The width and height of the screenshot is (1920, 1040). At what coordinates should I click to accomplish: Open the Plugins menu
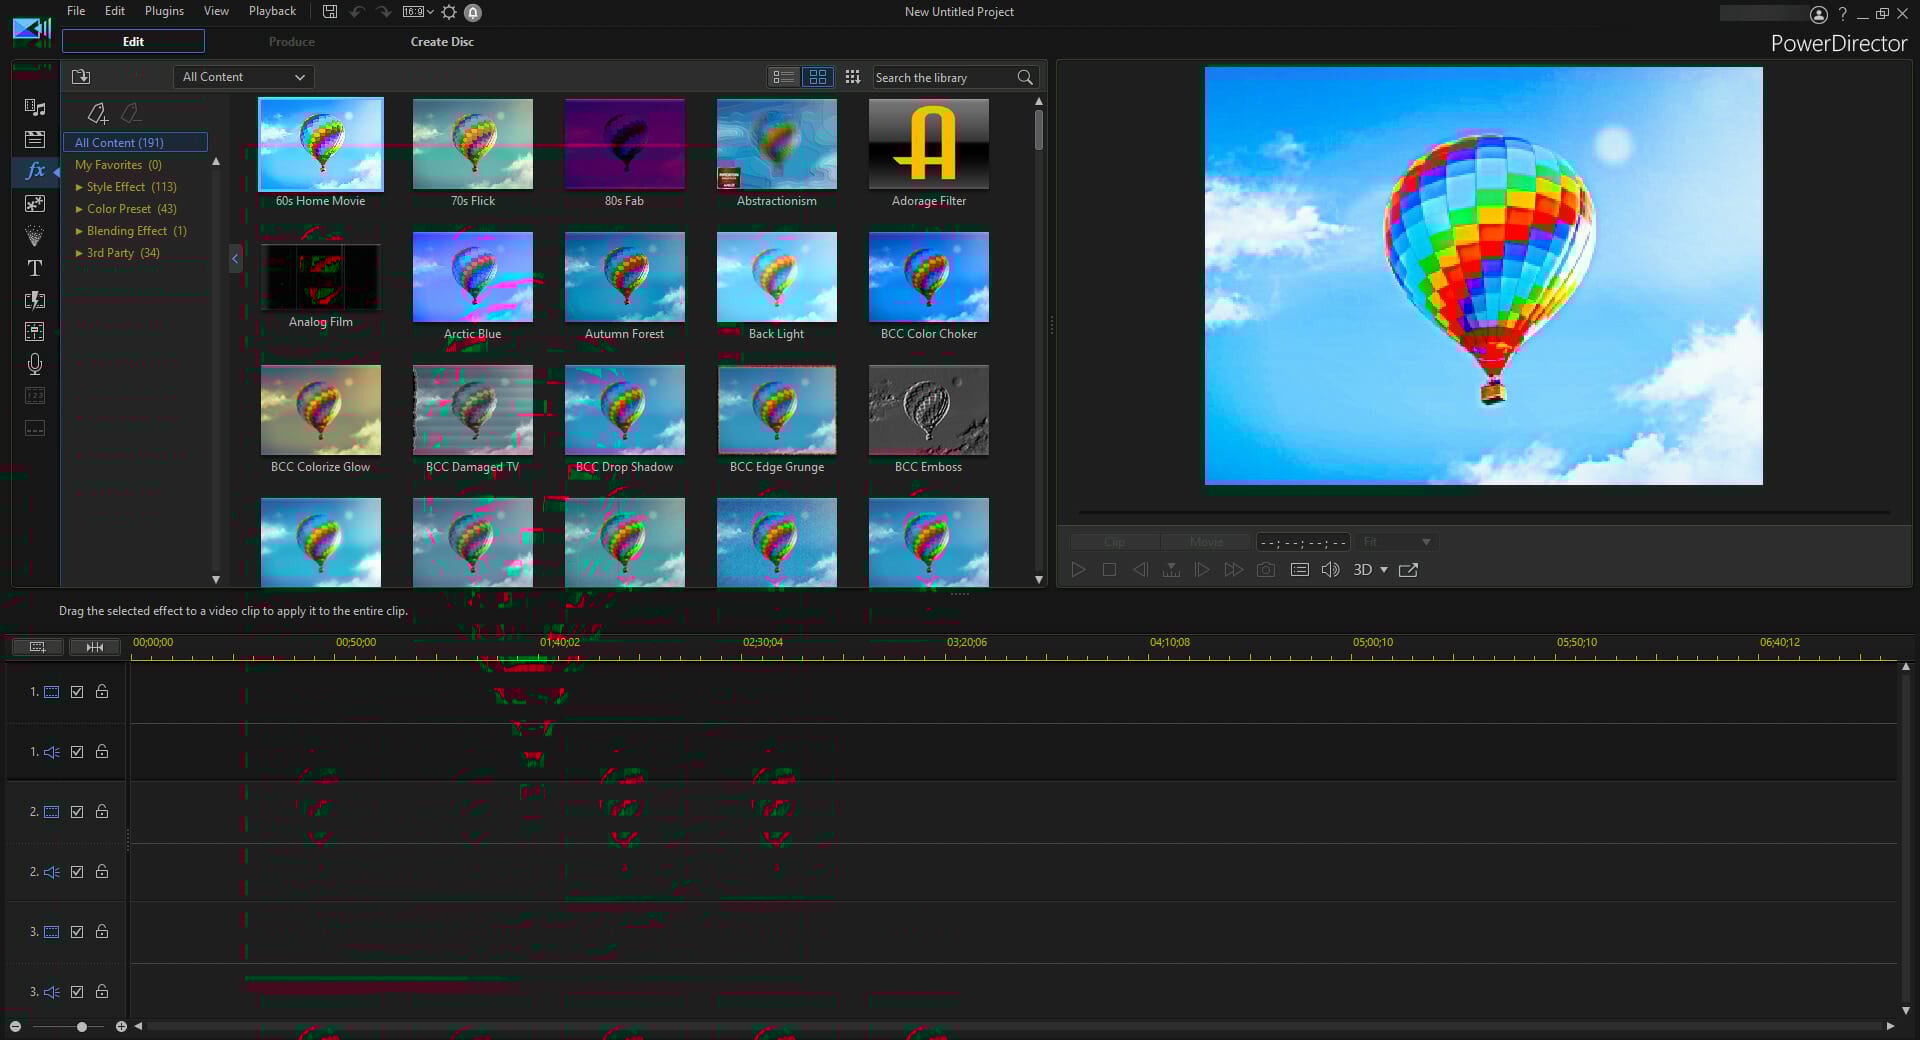pos(164,11)
